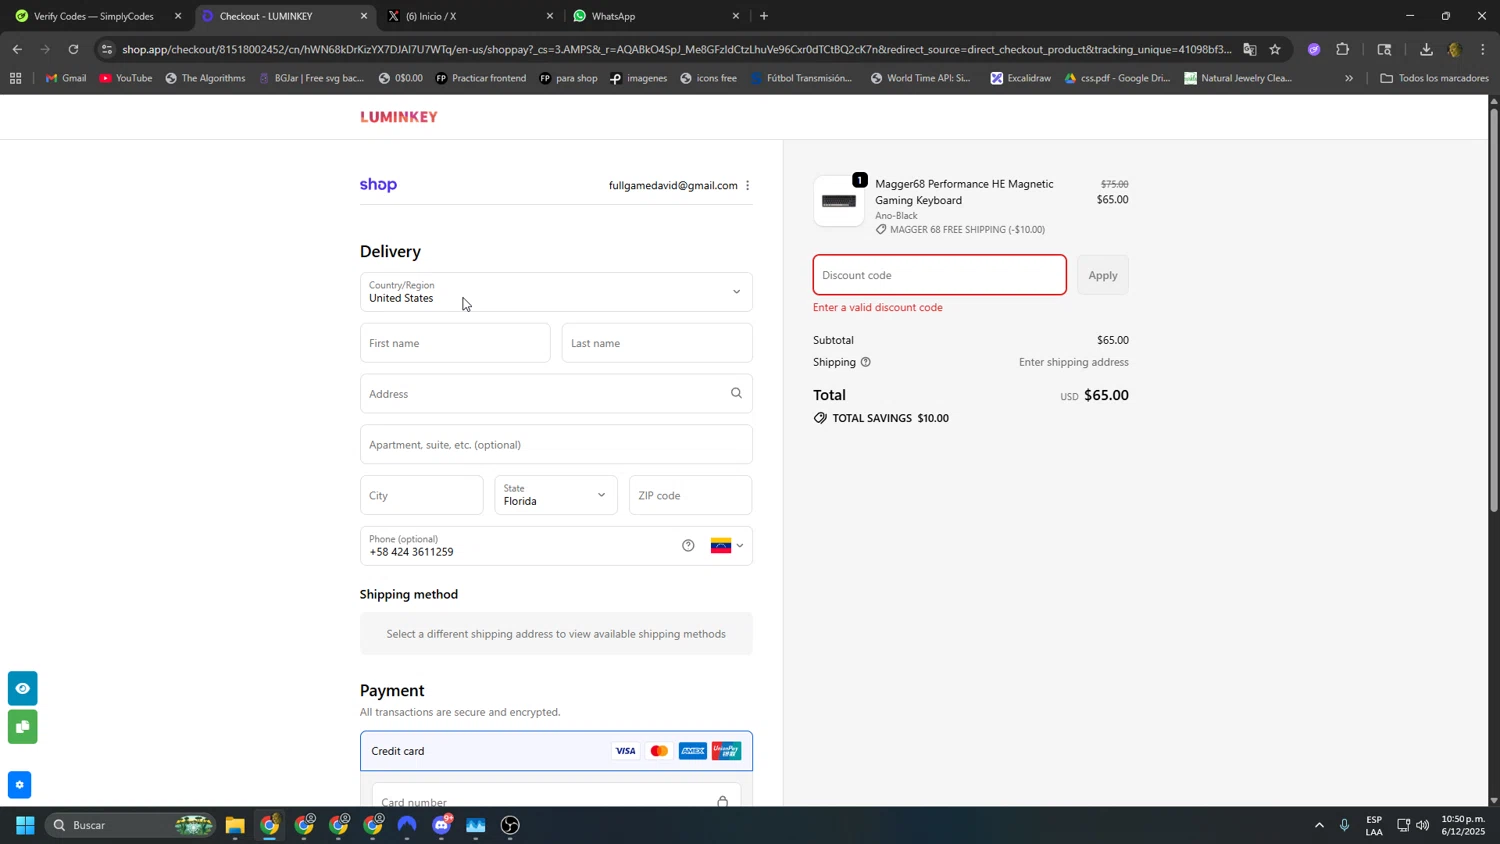Expand the hidden bookmarks overflow chevron
The height and width of the screenshot is (844, 1500).
(x=1349, y=78)
